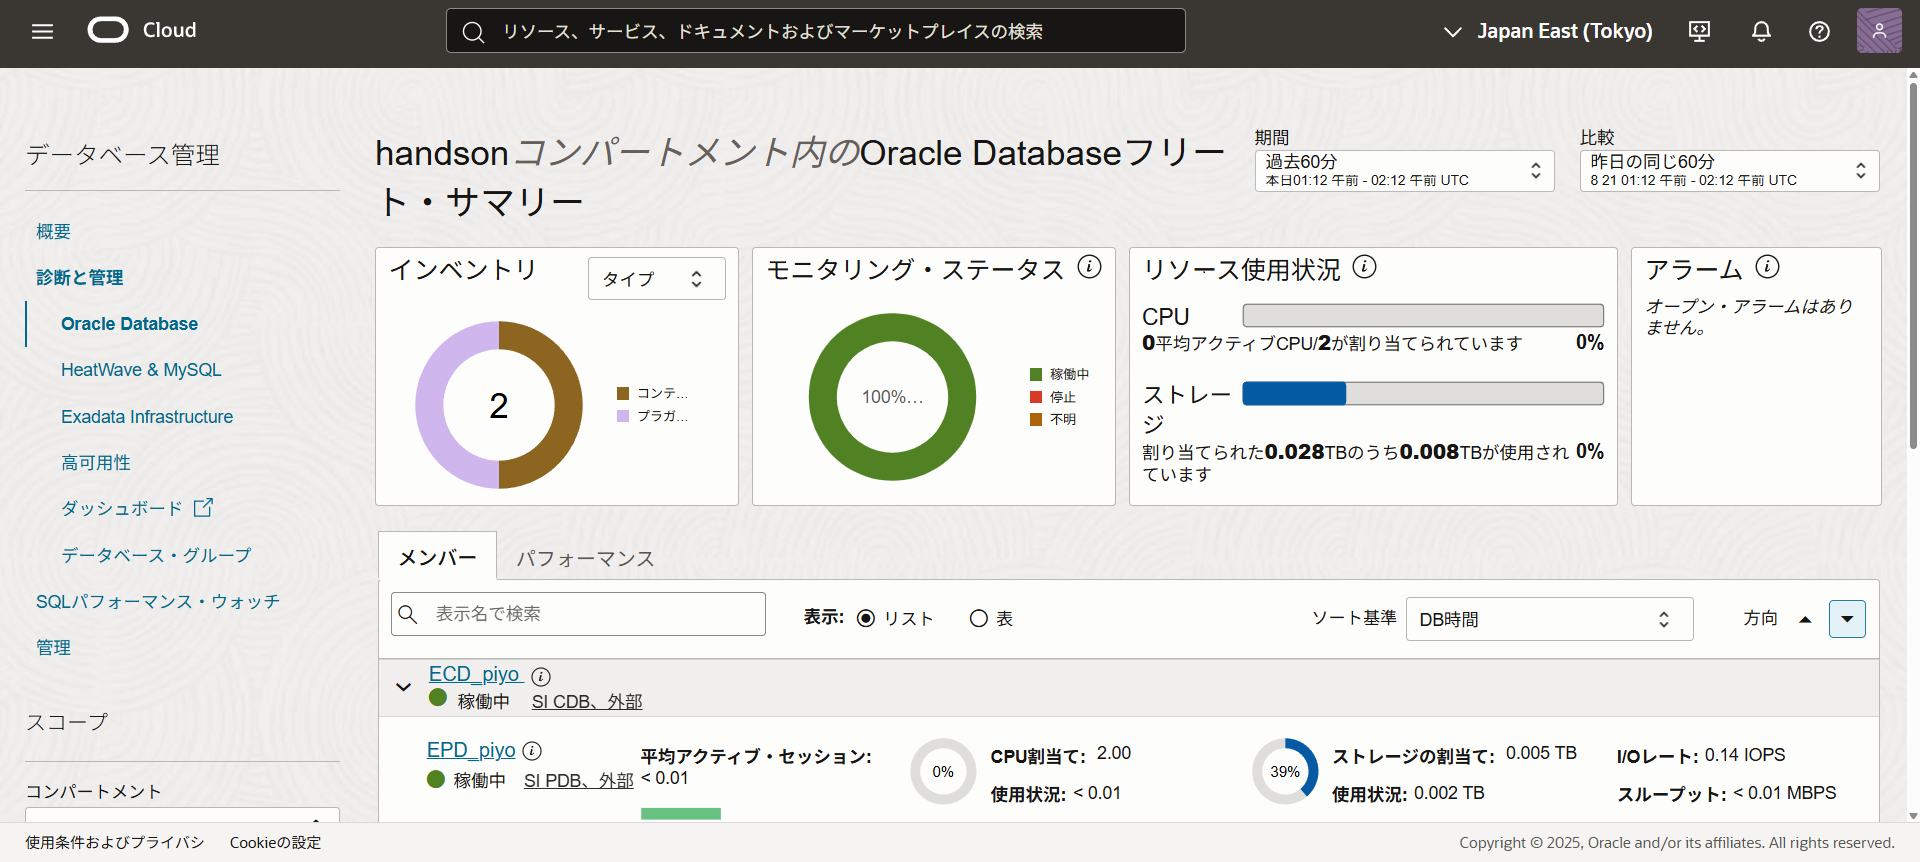Click the top search bar input
1920x862 pixels.
coord(816,31)
